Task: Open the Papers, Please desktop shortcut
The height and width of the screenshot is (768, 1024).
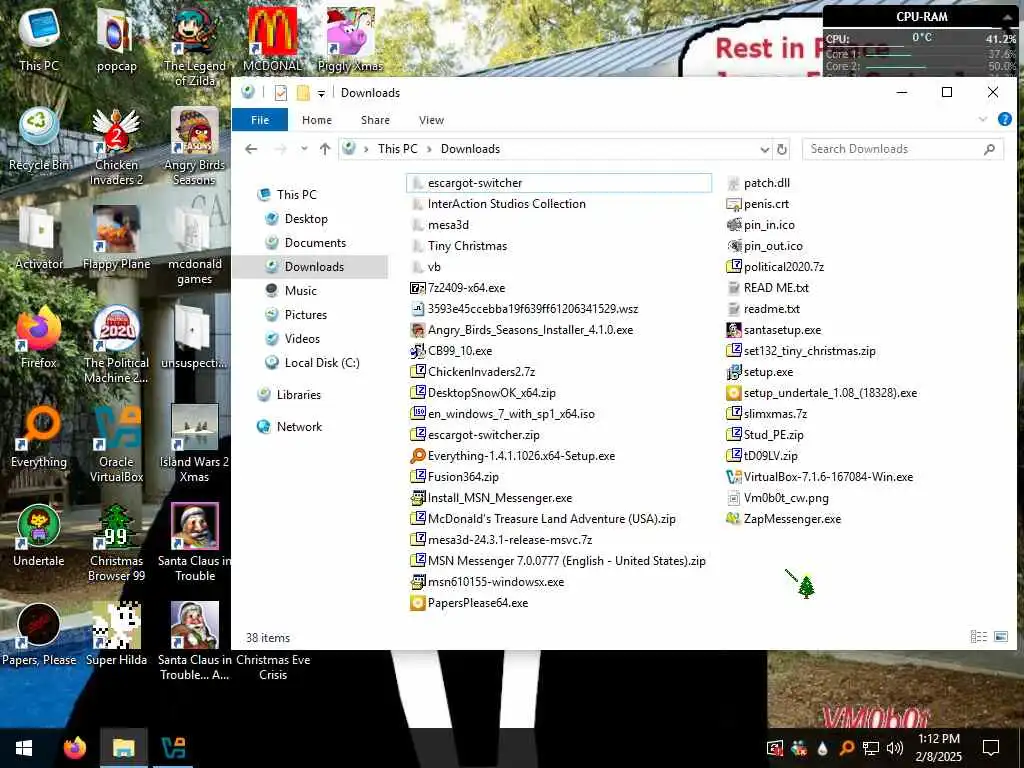Action: point(39,635)
